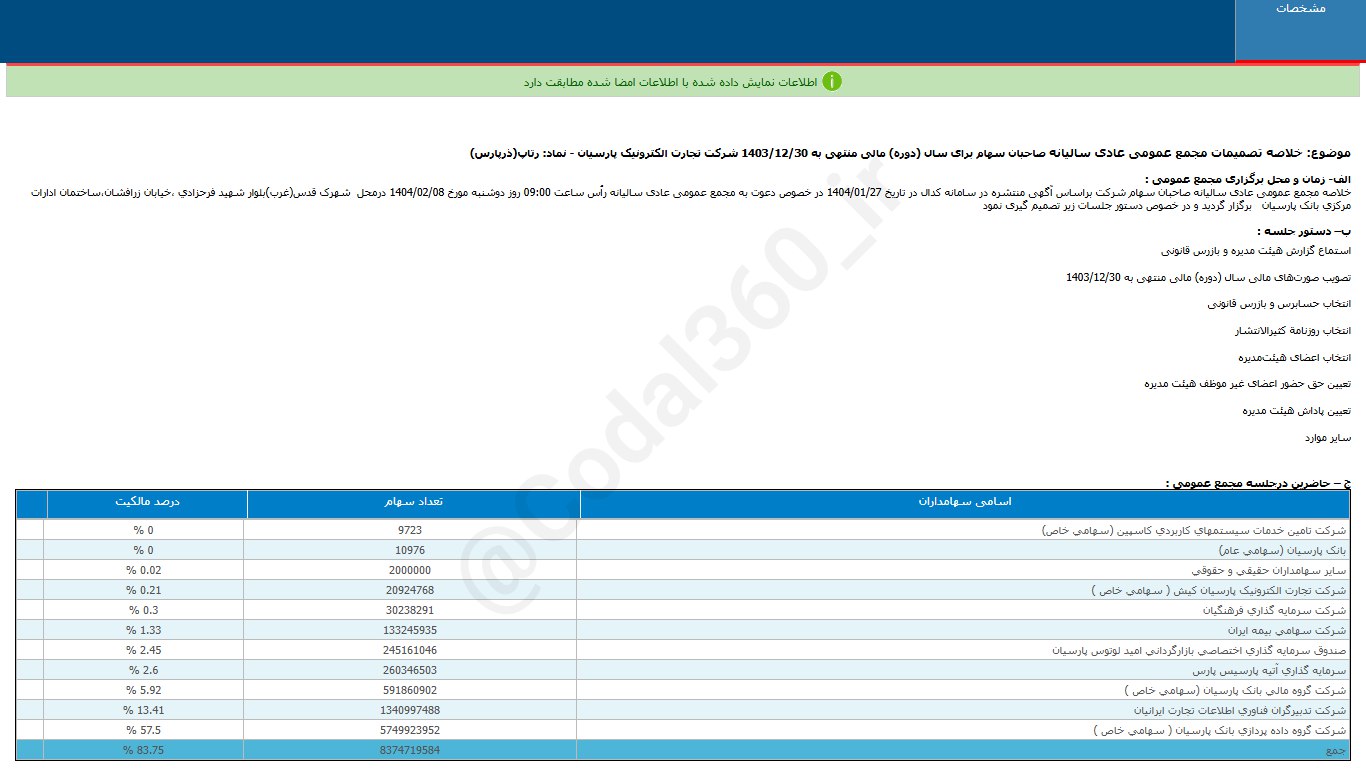This screenshot has height=768, width=1366.
Task: Click the تعداد سهام column header
Action: (x=413, y=502)
